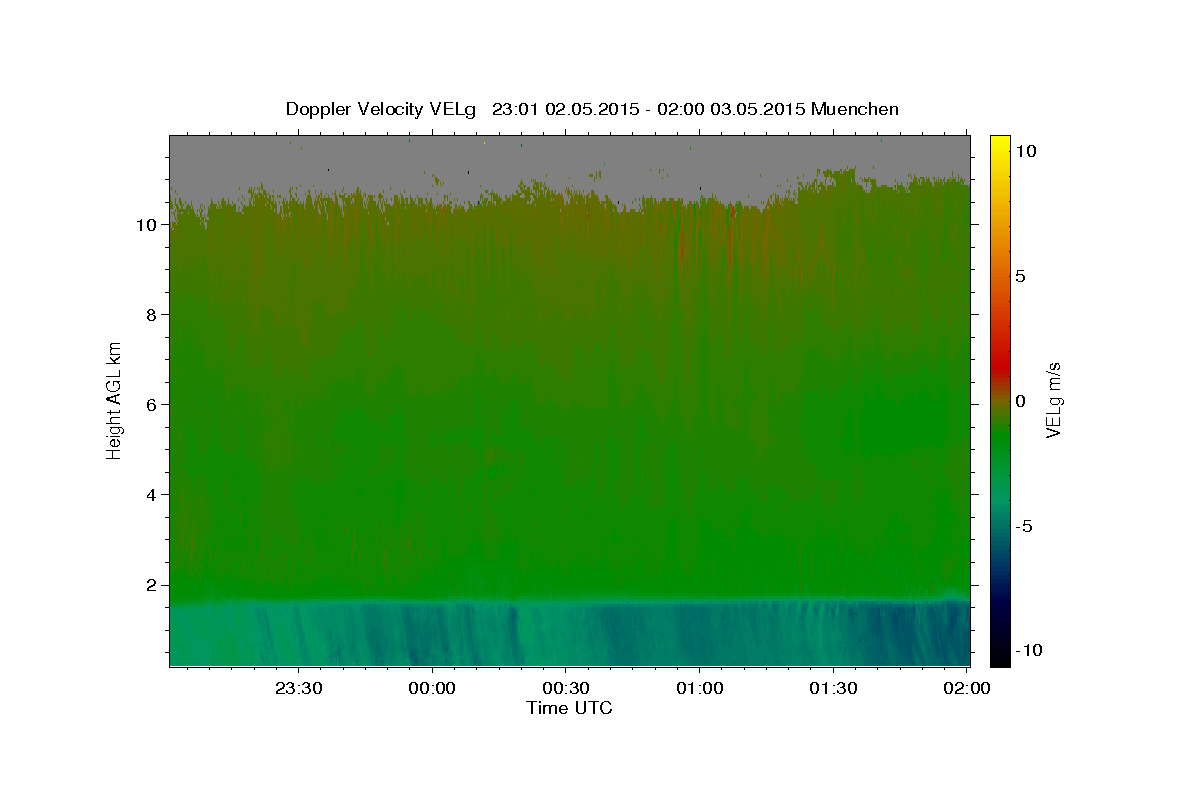Select the '00:30' time axis label
The height and width of the screenshot is (800, 1200).
click(566, 688)
